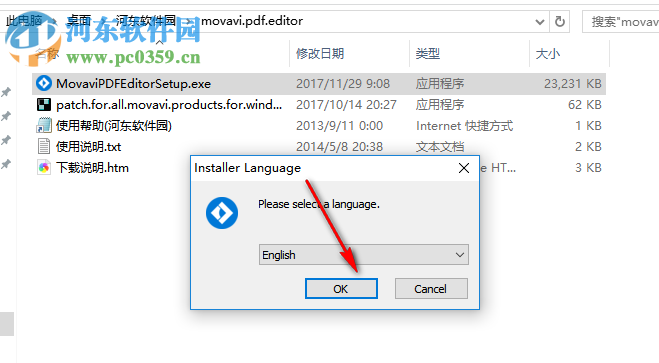Click 应用程序 type in the MovaviPDFEditorSetup row
The height and width of the screenshot is (363, 659).
(440, 84)
